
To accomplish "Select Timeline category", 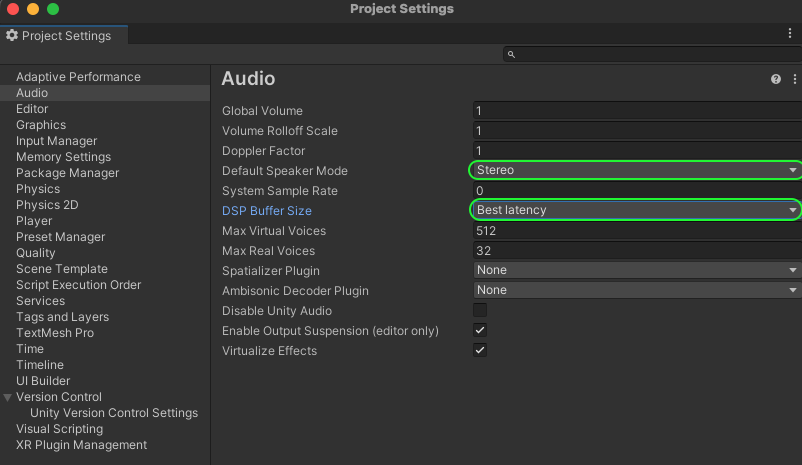I will pyautogui.click(x=40, y=365).
